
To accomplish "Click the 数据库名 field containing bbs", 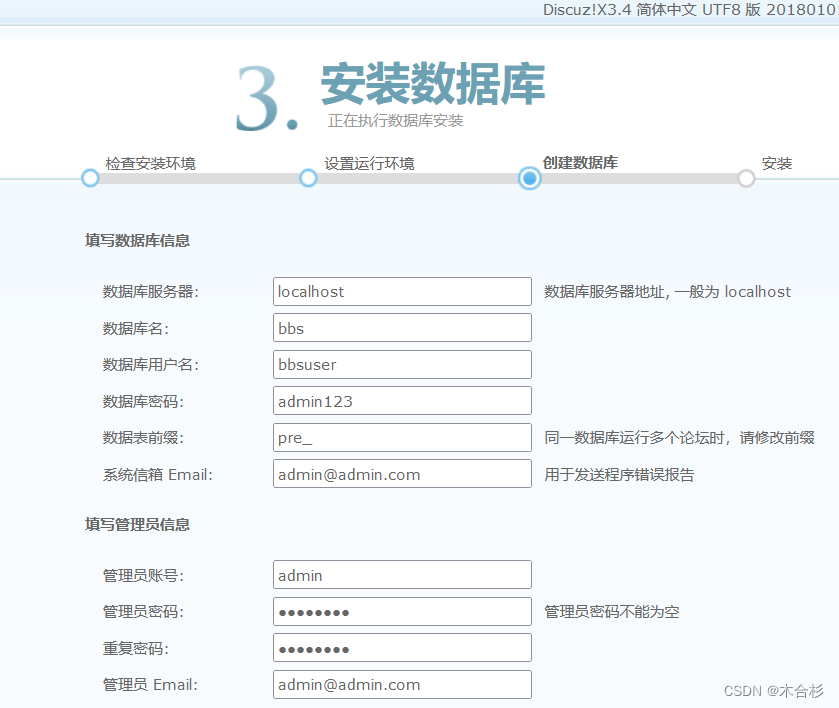I will point(402,328).
